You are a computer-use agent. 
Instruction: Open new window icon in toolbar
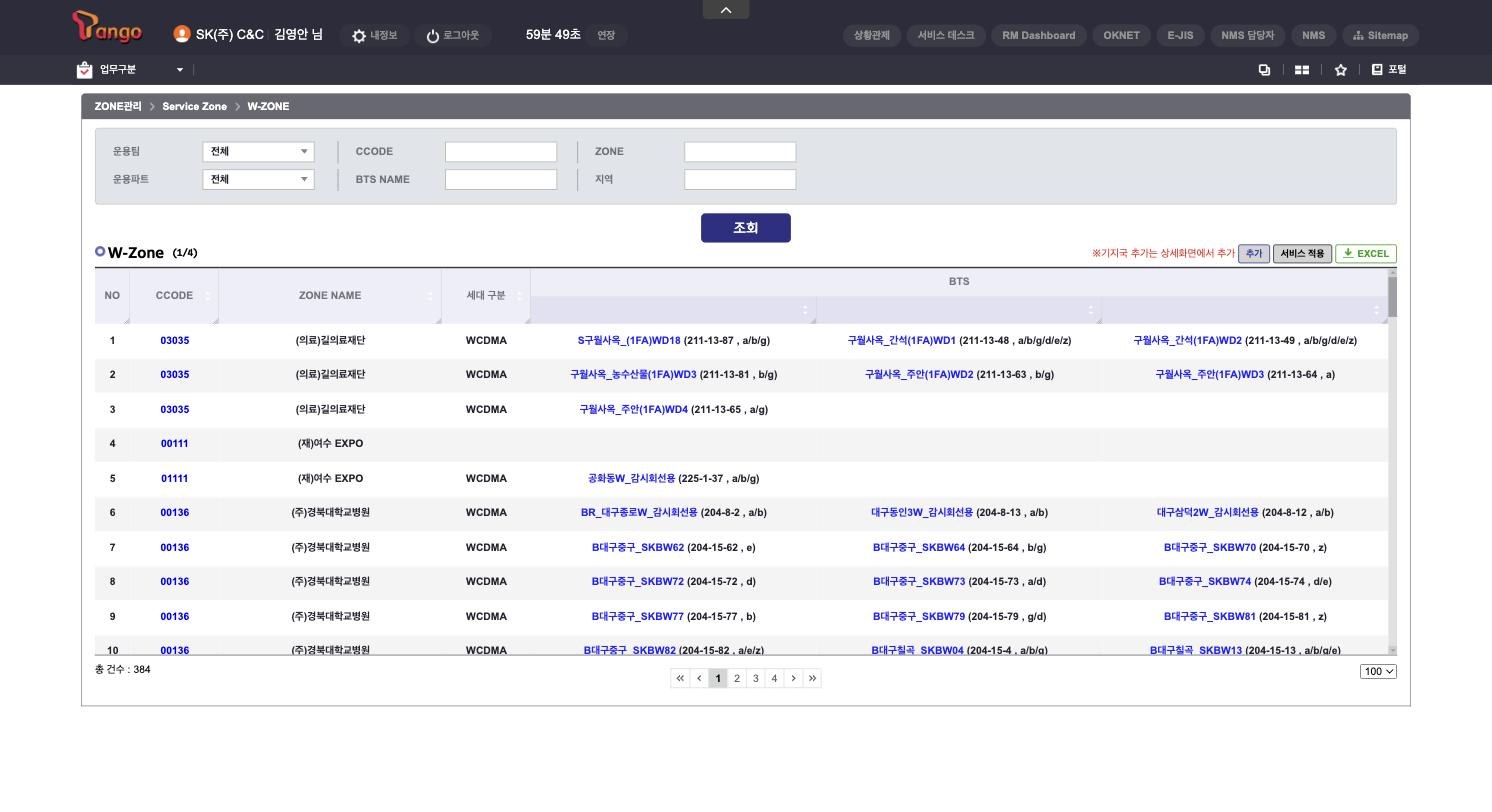click(x=1264, y=70)
